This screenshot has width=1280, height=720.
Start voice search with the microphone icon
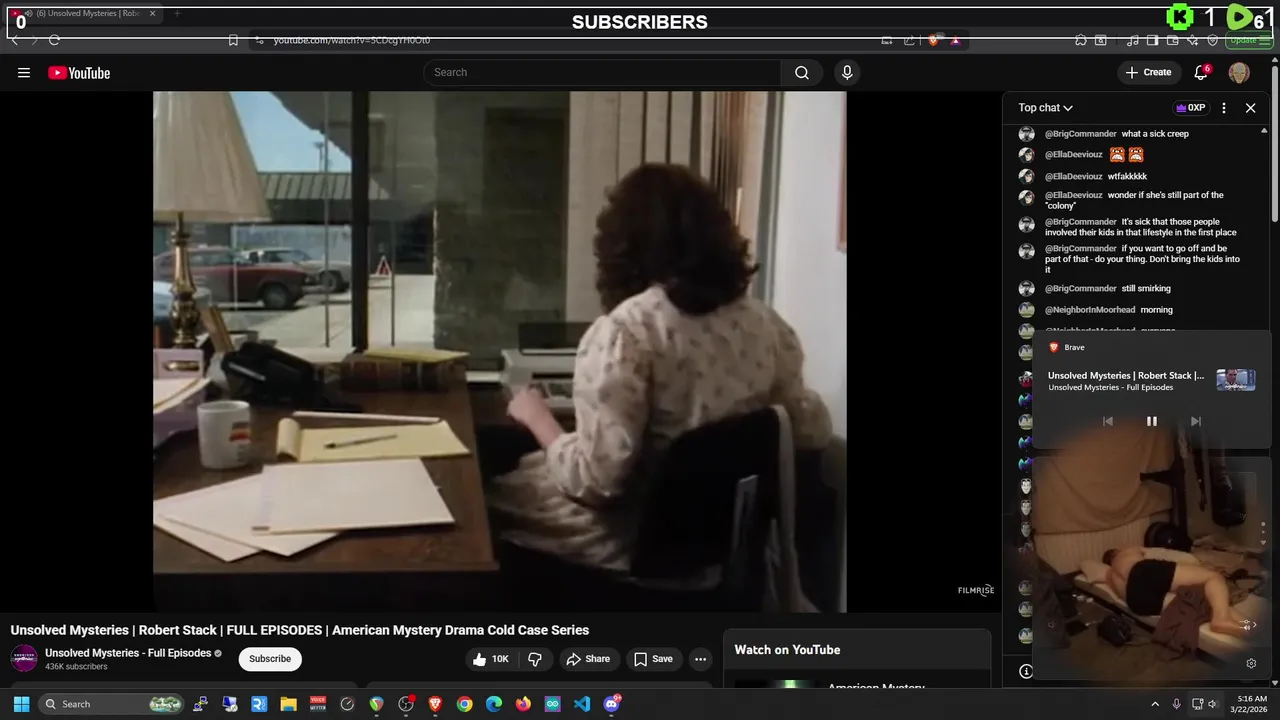(847, 72)
